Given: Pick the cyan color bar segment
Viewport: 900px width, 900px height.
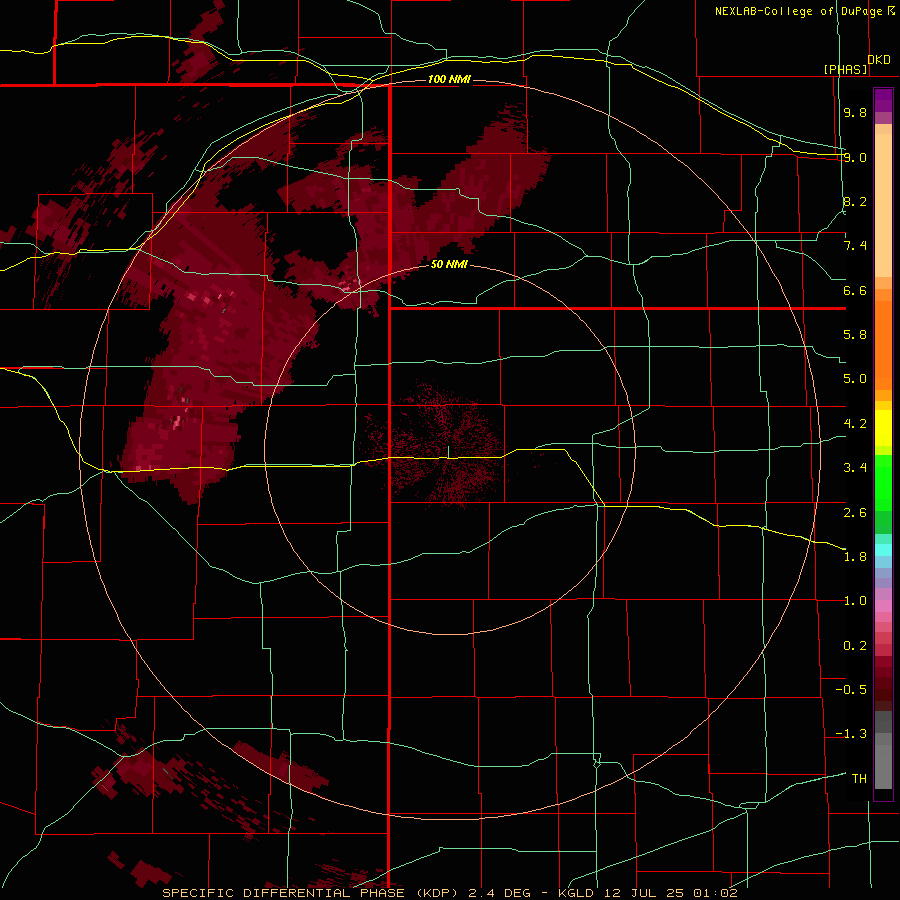Looking at the screenshot, I should (x=883, y=550).
